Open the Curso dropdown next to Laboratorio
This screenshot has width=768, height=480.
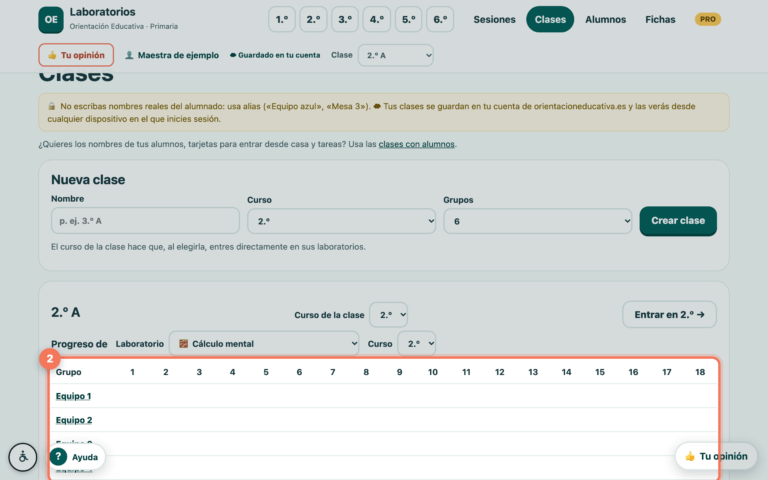pyautogui.click(x=416, y=343)
